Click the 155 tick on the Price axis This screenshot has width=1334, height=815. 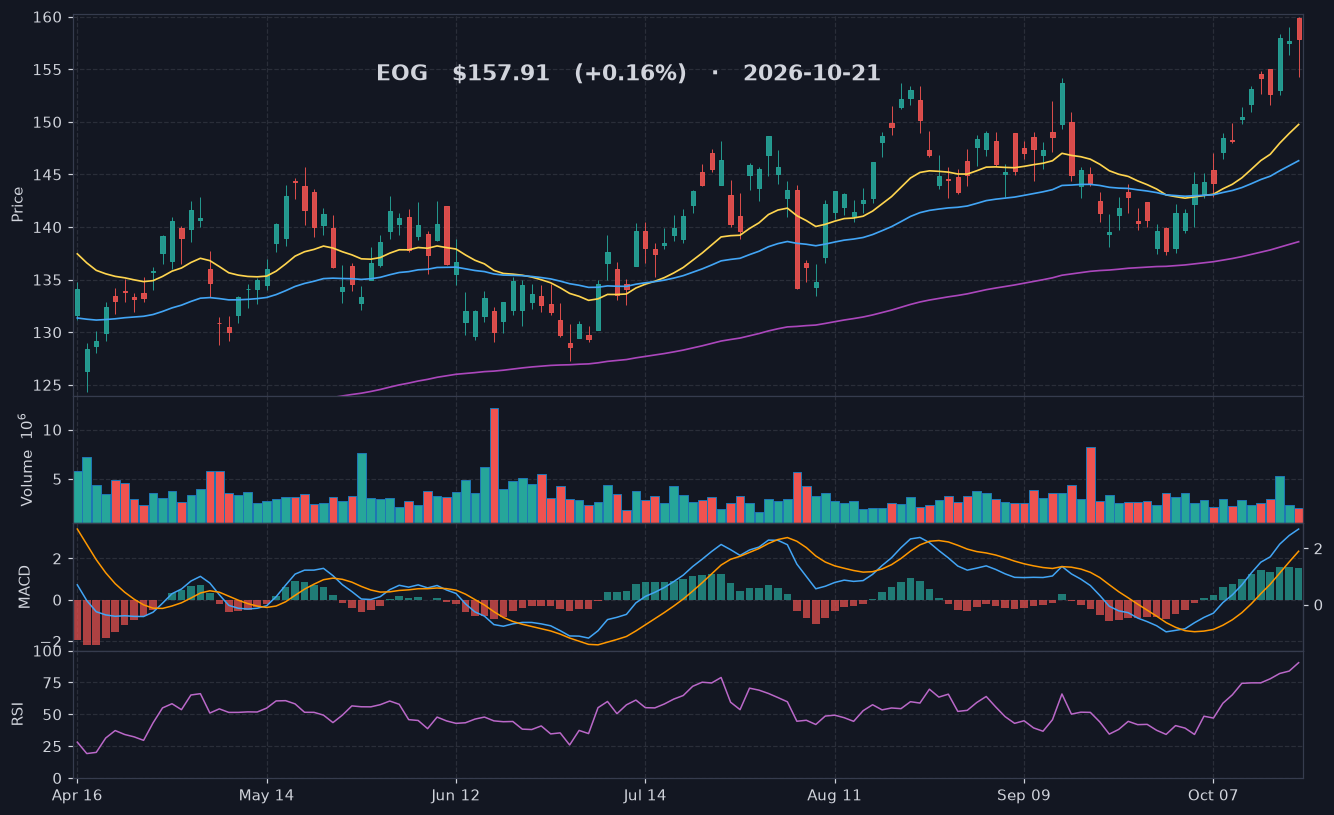pyautogui.click(x=48, y=70)
